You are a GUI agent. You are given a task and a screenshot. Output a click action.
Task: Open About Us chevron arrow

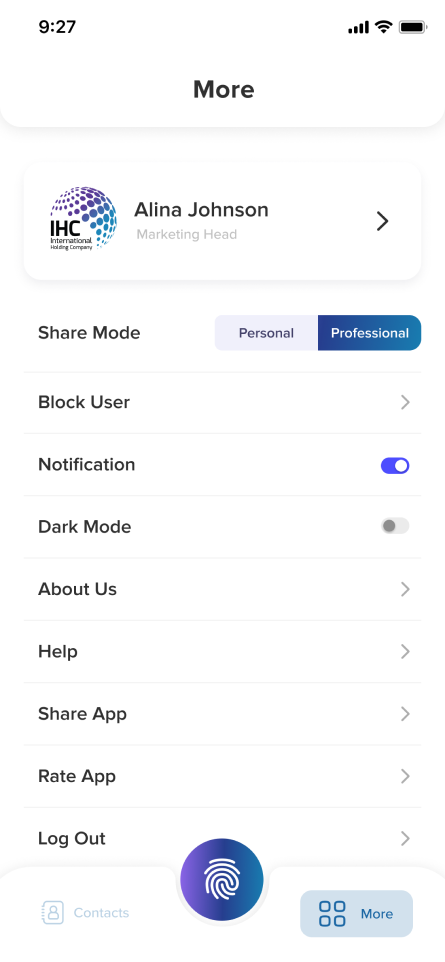[x=405, y=589]
